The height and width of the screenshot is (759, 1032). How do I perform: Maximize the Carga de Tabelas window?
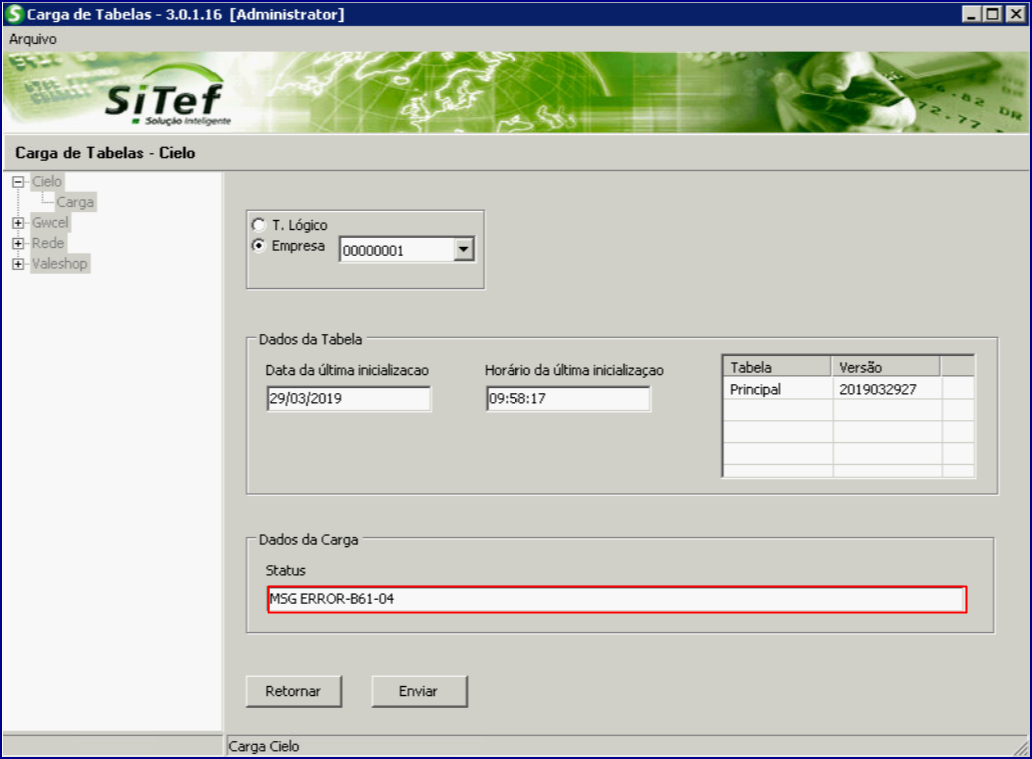click(993, 14)
